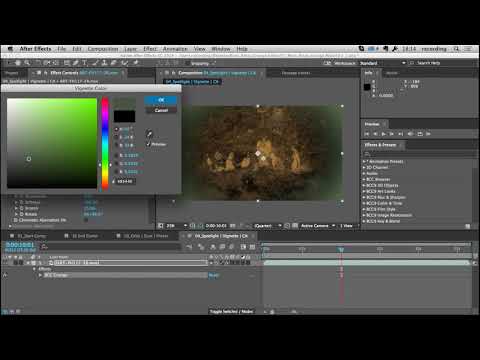The width and height of the screenshot is (480, 360).
Task: Jump to first frame in Preview panel
Action: 367,134
